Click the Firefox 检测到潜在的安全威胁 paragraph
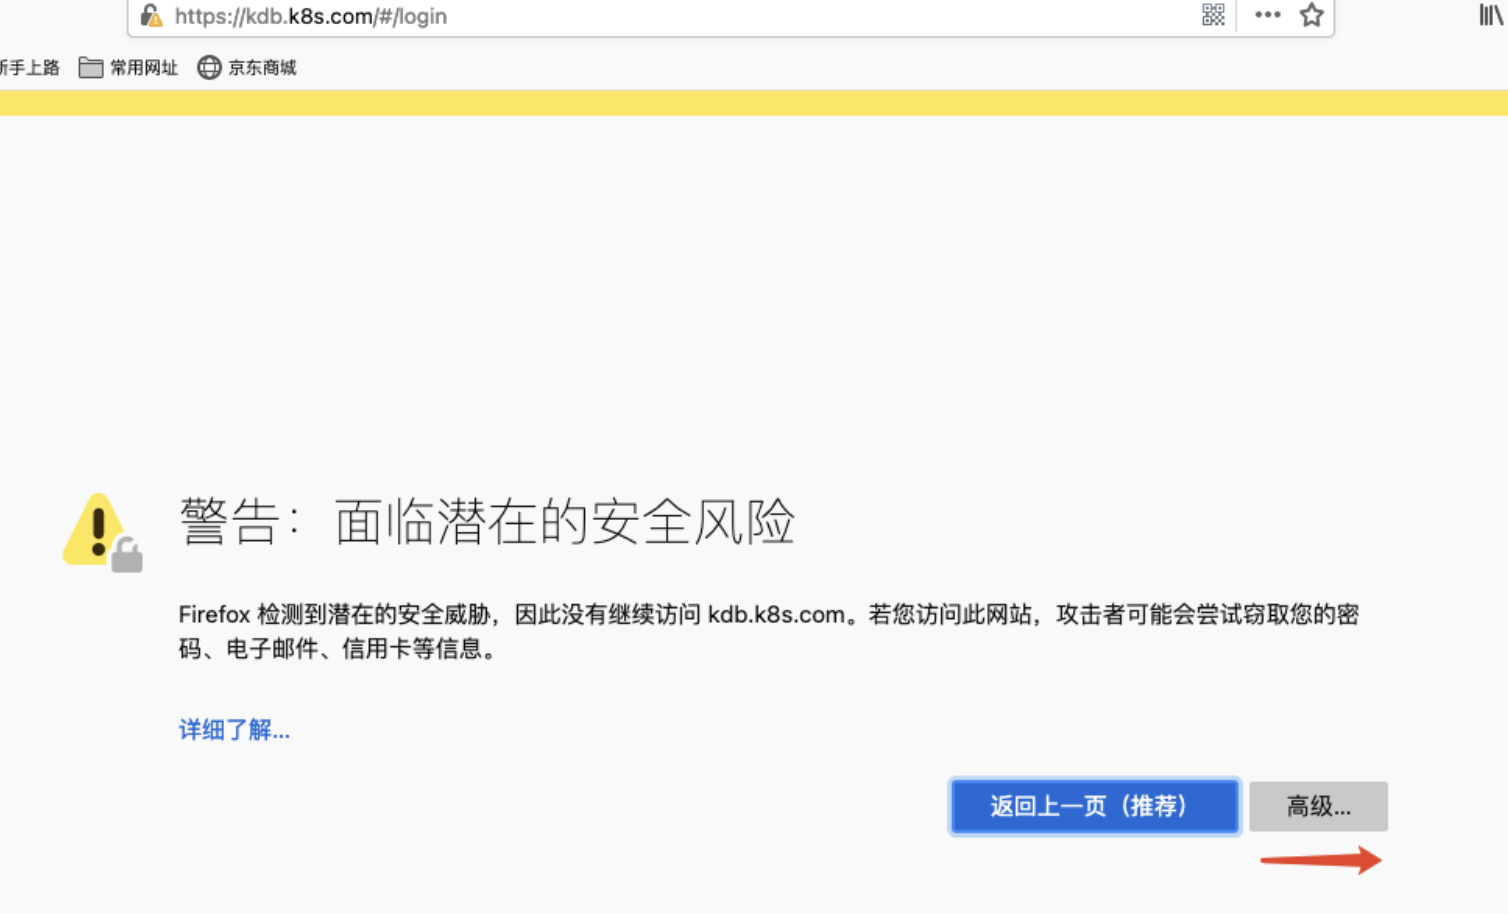1508x916 pixels. (768, 631)
